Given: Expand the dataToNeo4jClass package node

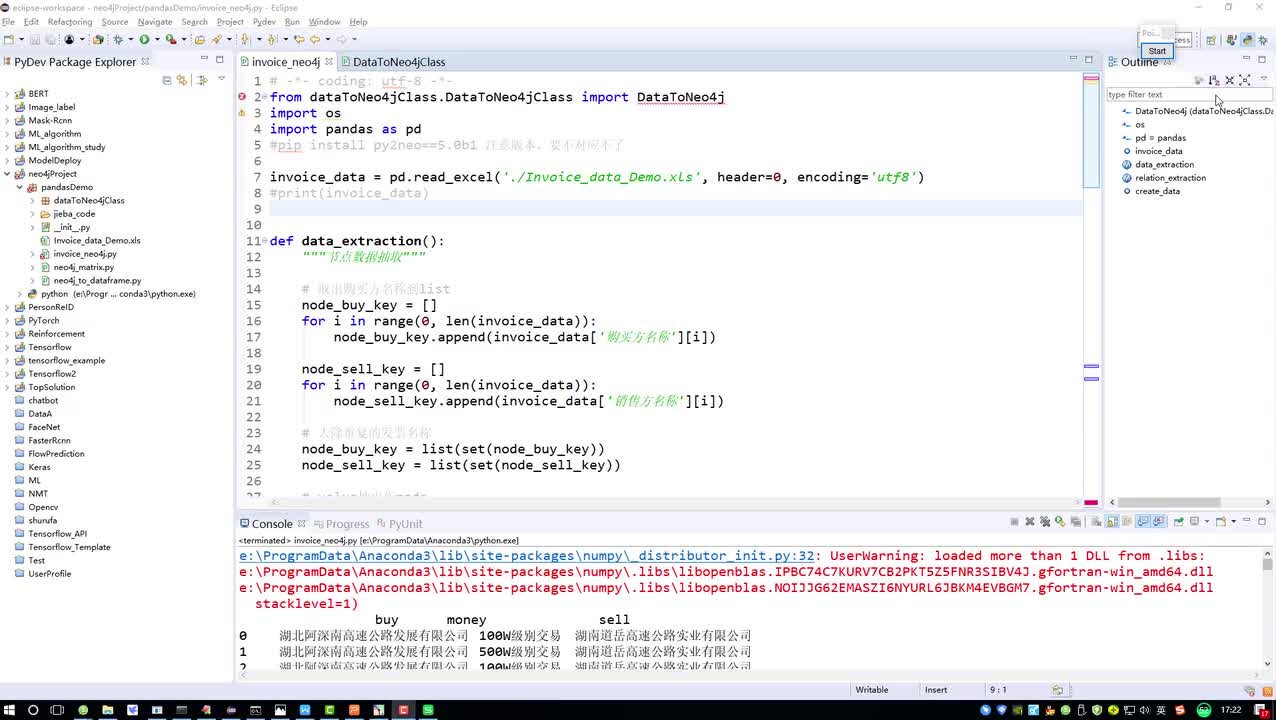Looking at the screenshot, I should coord(32,201).
